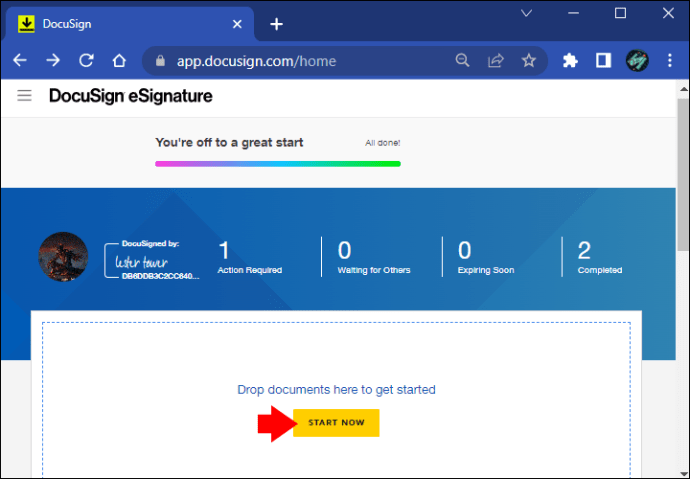Click the DocuSigned by signature box
Image resolution: width=690 pixels, height=479 pixels.
pyautogui.click(x=151, y=260)
